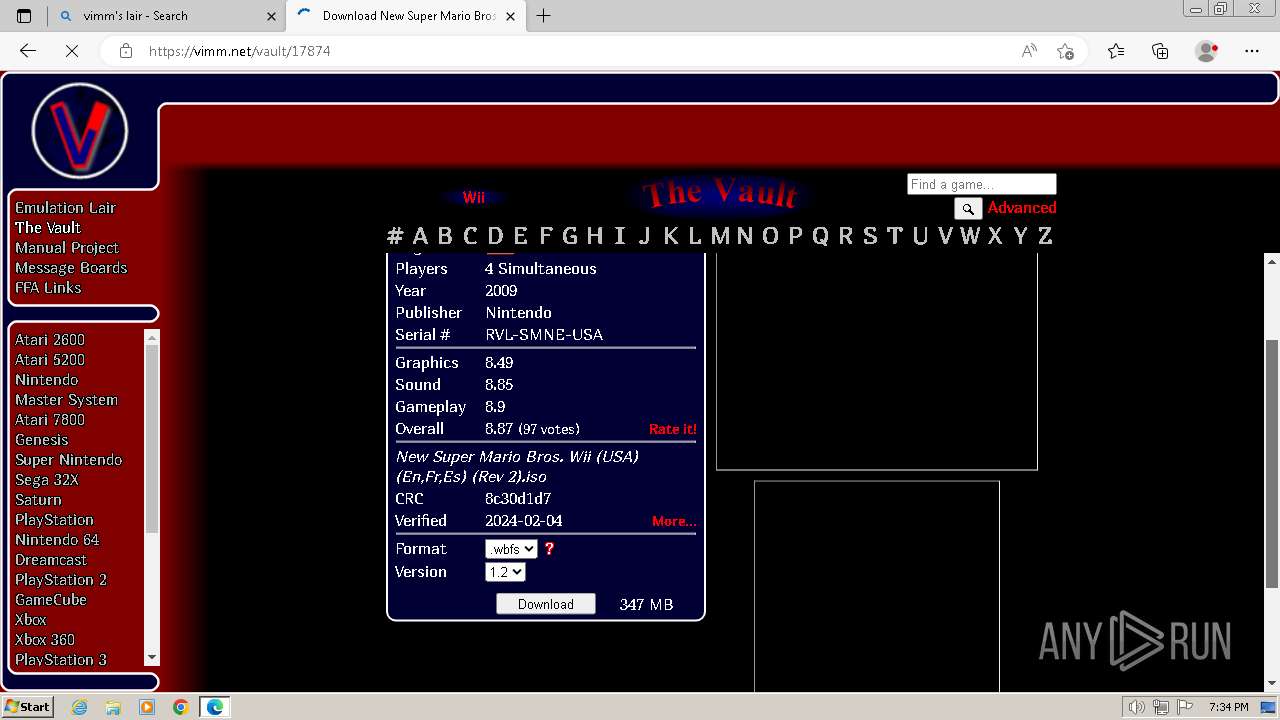The image size is (1280, 720).
Task: Open Manual Project menu link
Action: pyautogui.click(x=67, y=248)
